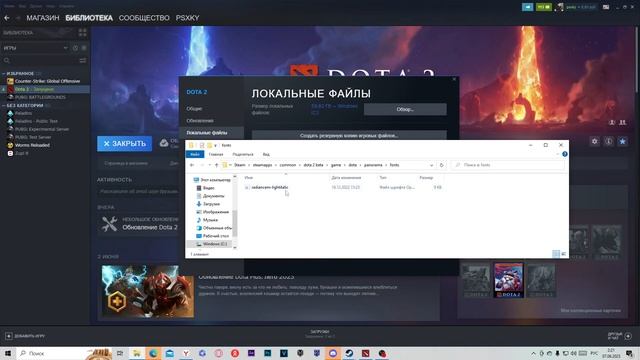Click Explorer back navigation arrow
Viewport: 640px width, 360px height.
click(x=192, y=165)
